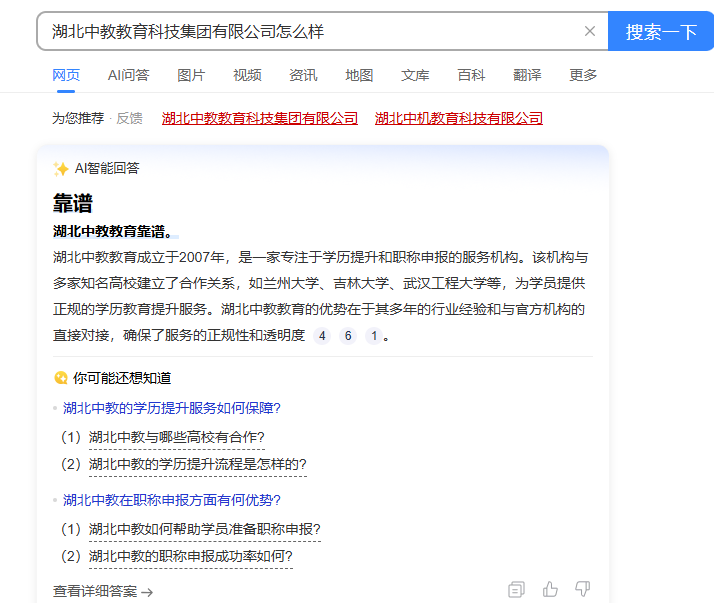The width and height of the screenshot is (714, 603).
Task: Click the 搜索一下 search button
Action: pos(661,31)
